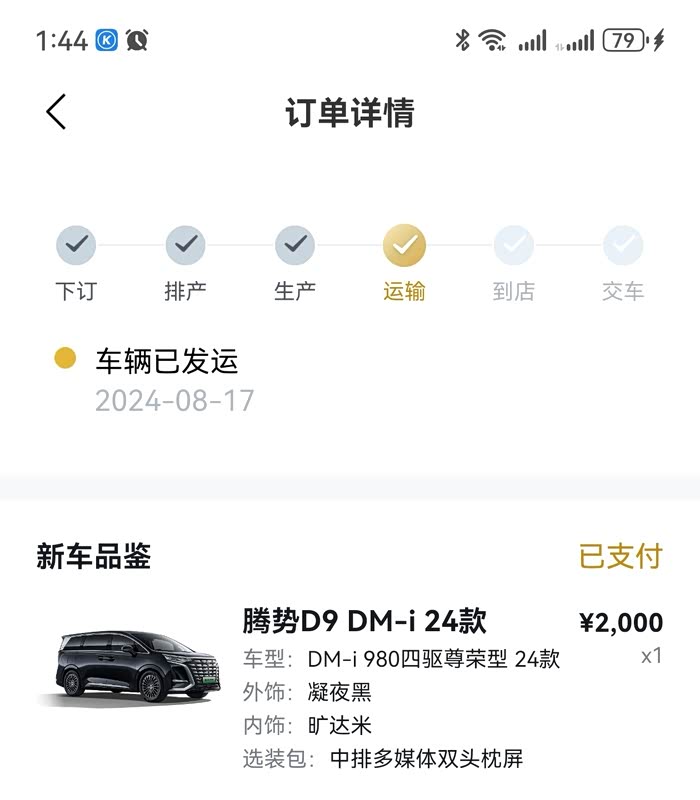
Task: Tap the yellow 车辆已发运 status dot
Action: [x=65, y=359]
